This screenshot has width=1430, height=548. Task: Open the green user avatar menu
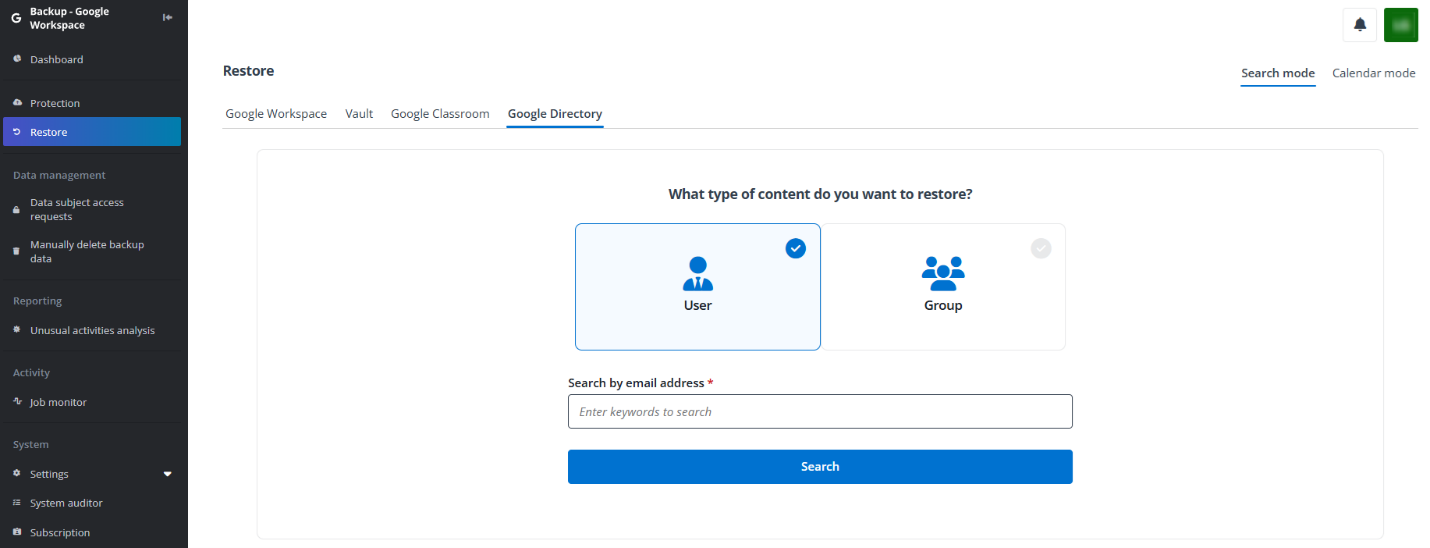(x=1400, y=25)
